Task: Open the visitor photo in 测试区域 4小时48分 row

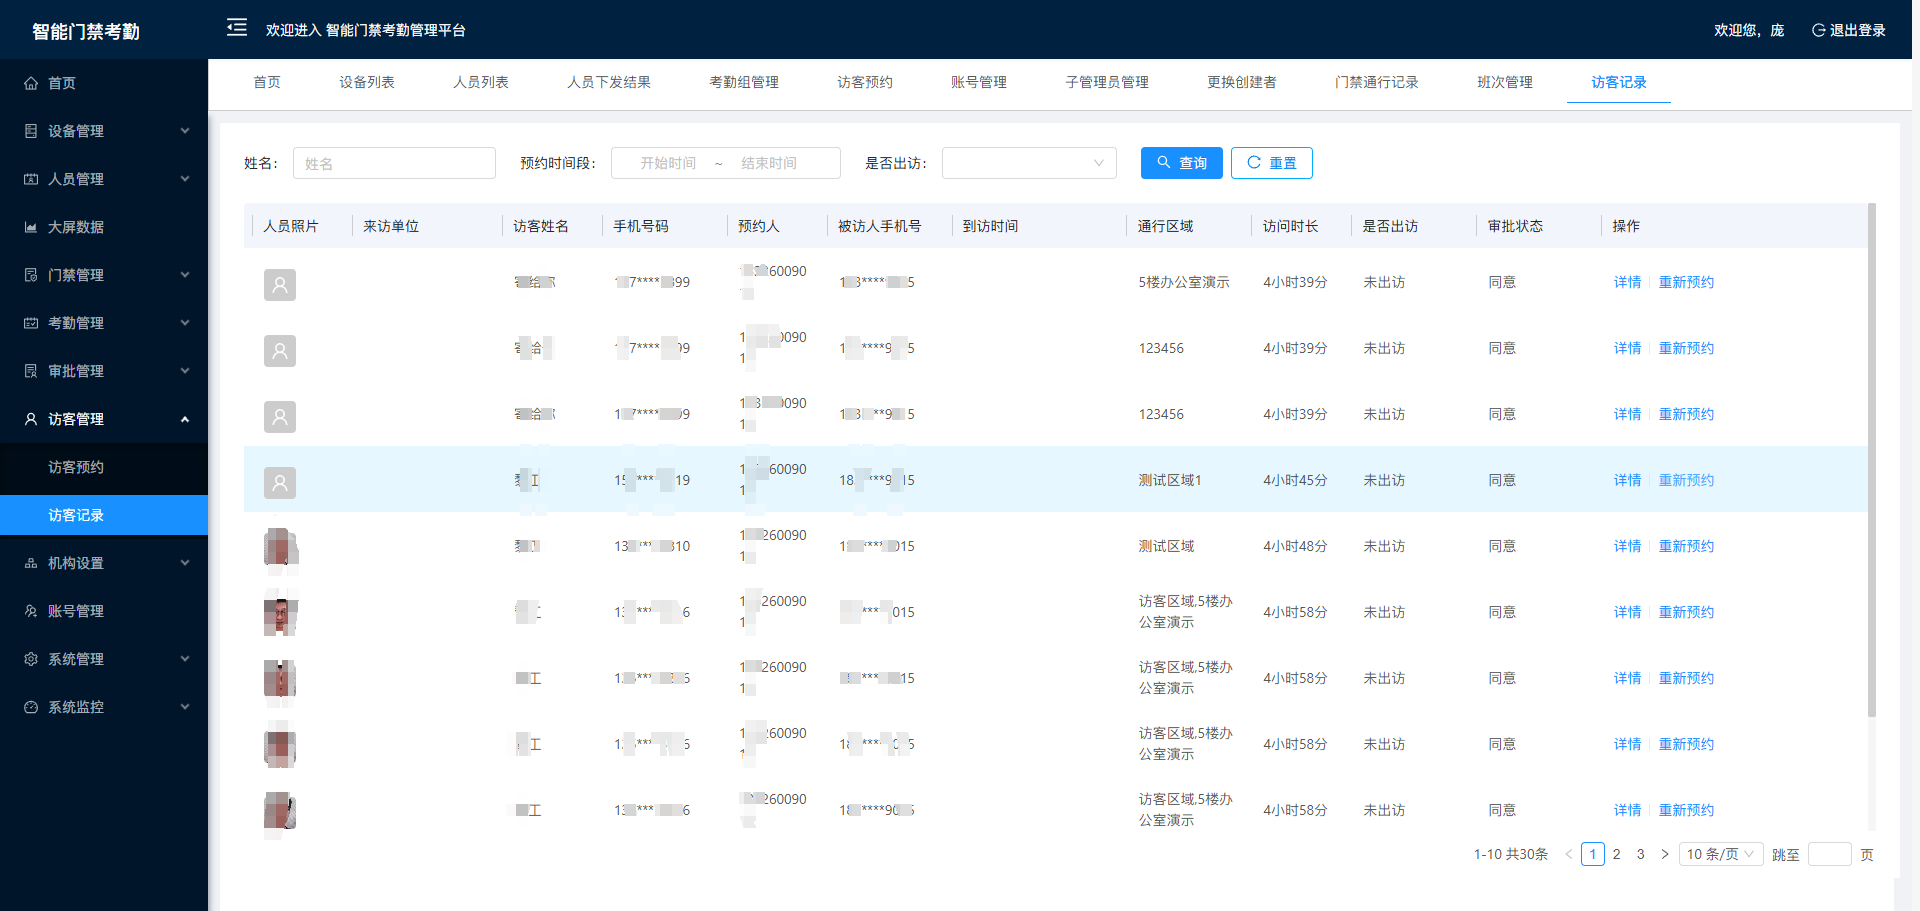Action: pyautogui.click(x=280, y=548)
